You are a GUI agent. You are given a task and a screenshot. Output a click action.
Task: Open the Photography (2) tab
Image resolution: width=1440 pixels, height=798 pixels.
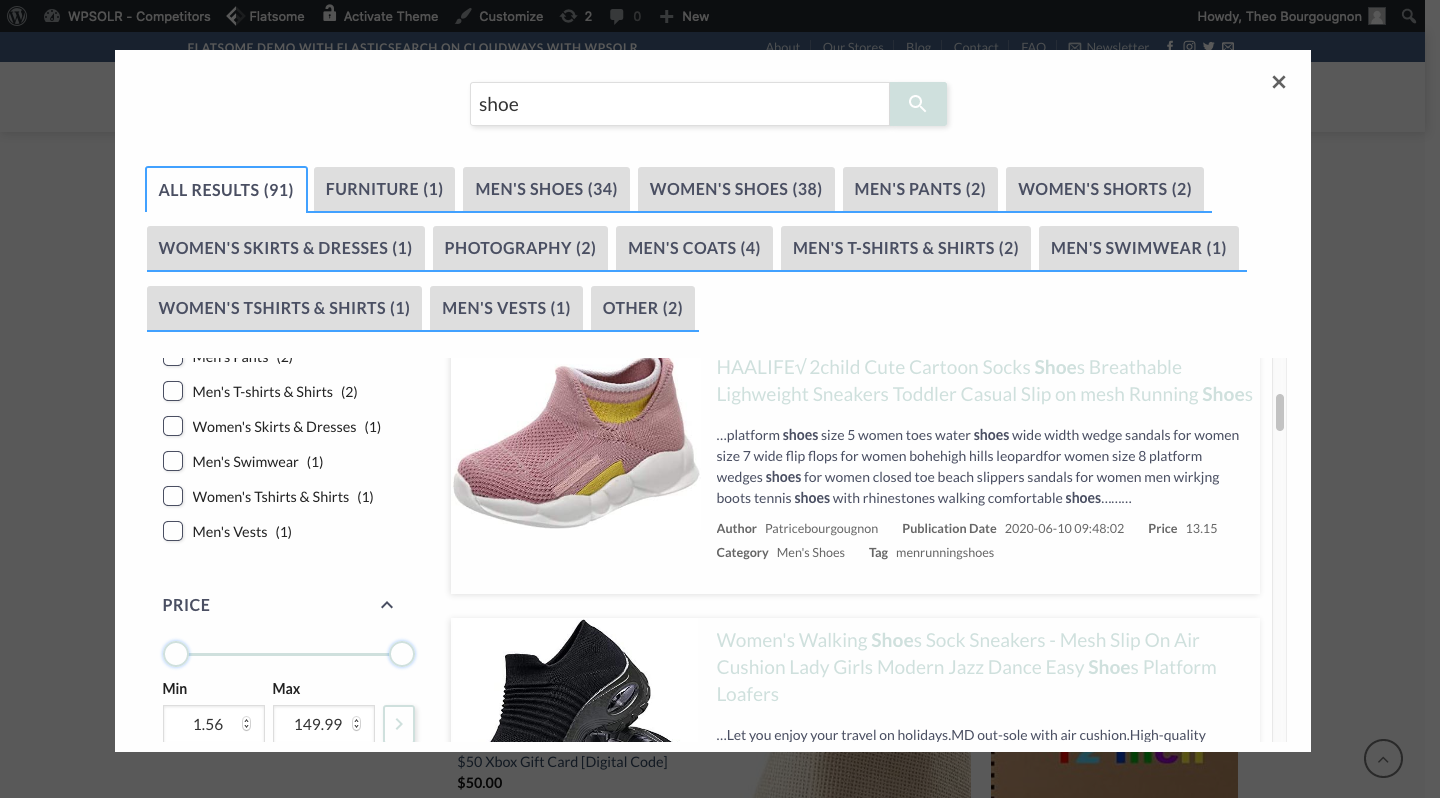520,248
